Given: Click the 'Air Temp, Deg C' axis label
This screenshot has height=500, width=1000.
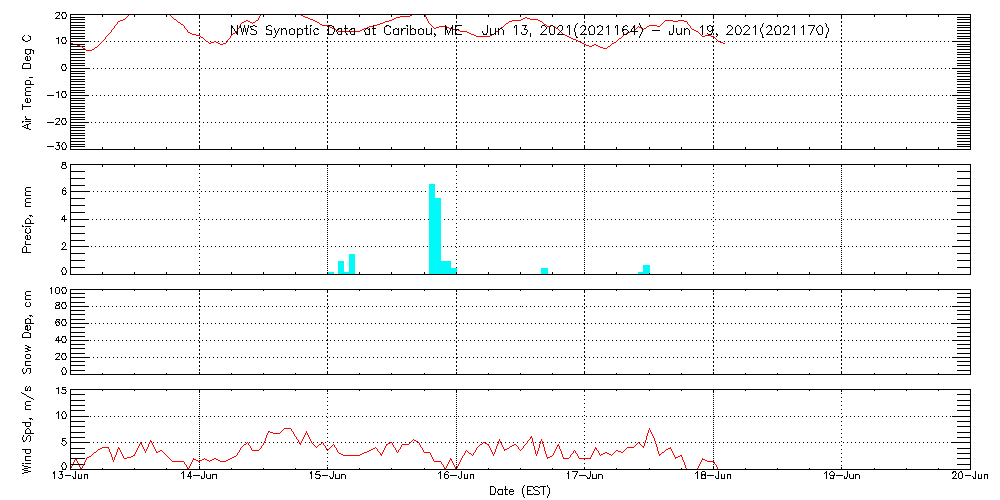Looking at the screenshot, I should coord(28,82).
